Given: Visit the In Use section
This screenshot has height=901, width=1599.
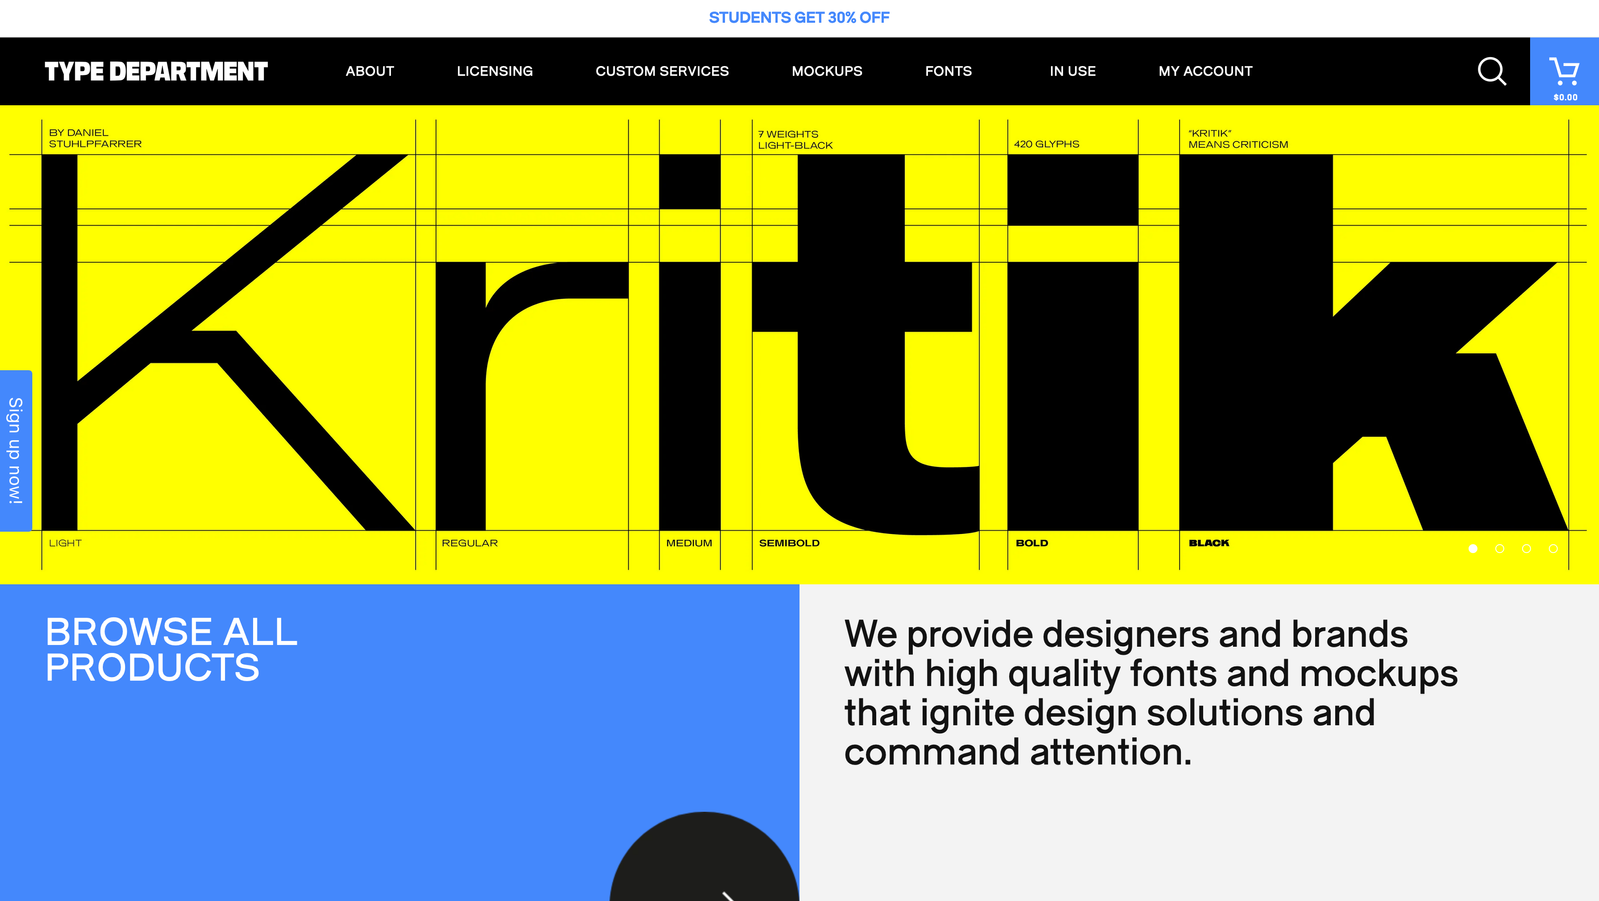Looking at the screenshot, I should [1073, 71].
